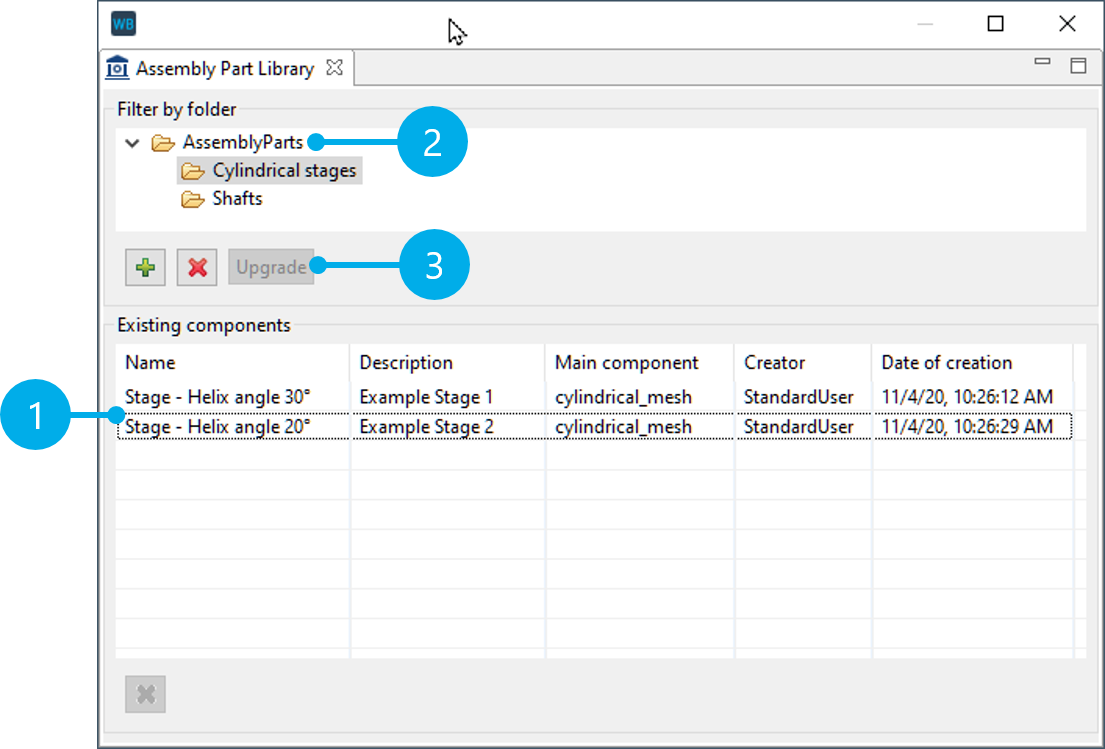
Task: Click the Assembly Part Library tab icon
Action: point(118,69)
